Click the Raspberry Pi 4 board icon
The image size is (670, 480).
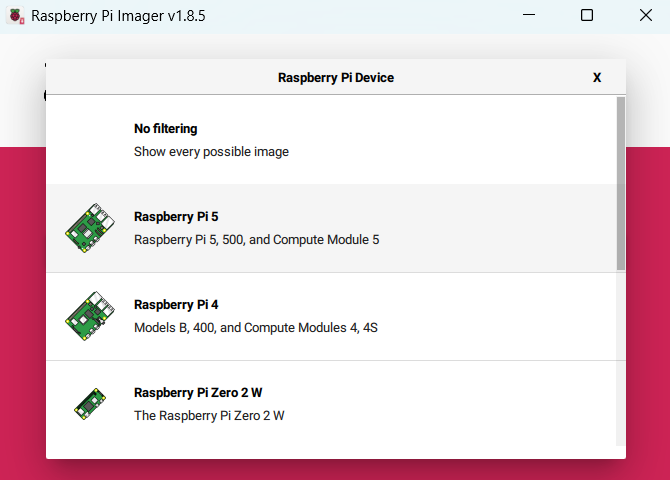[x=90, y=316]
